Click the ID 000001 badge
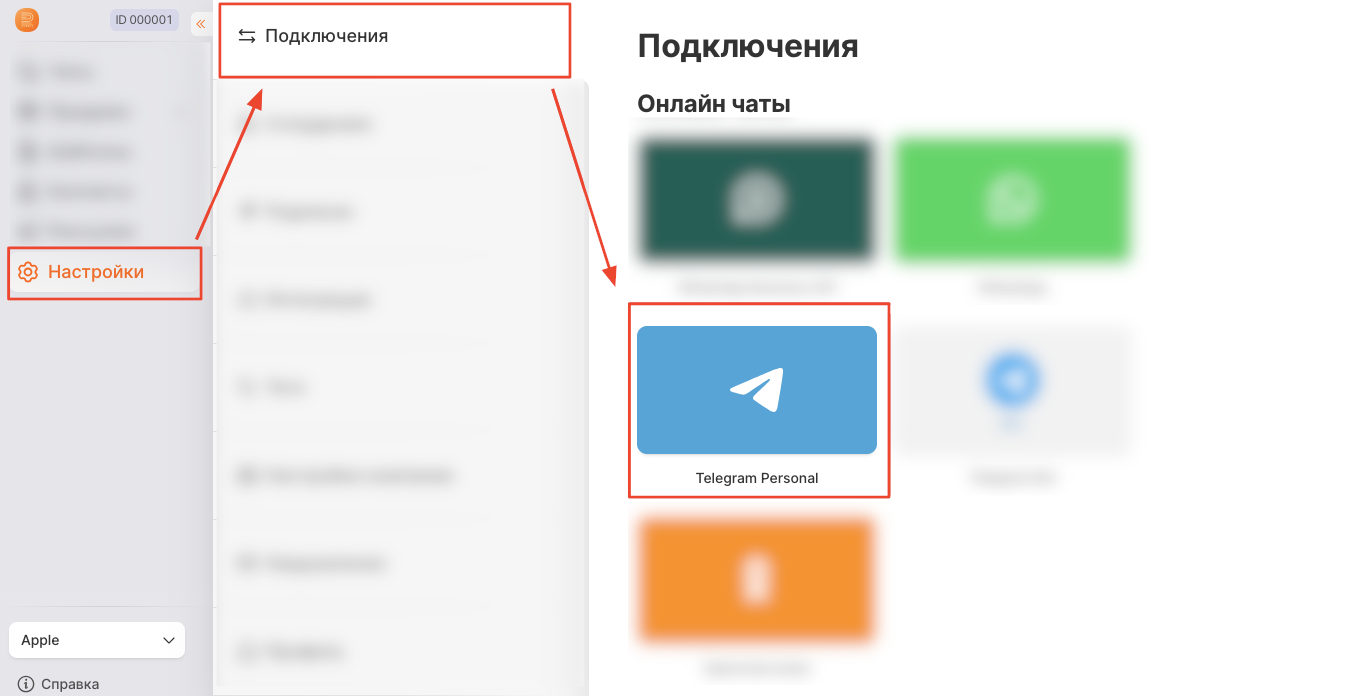 [144, 20]
